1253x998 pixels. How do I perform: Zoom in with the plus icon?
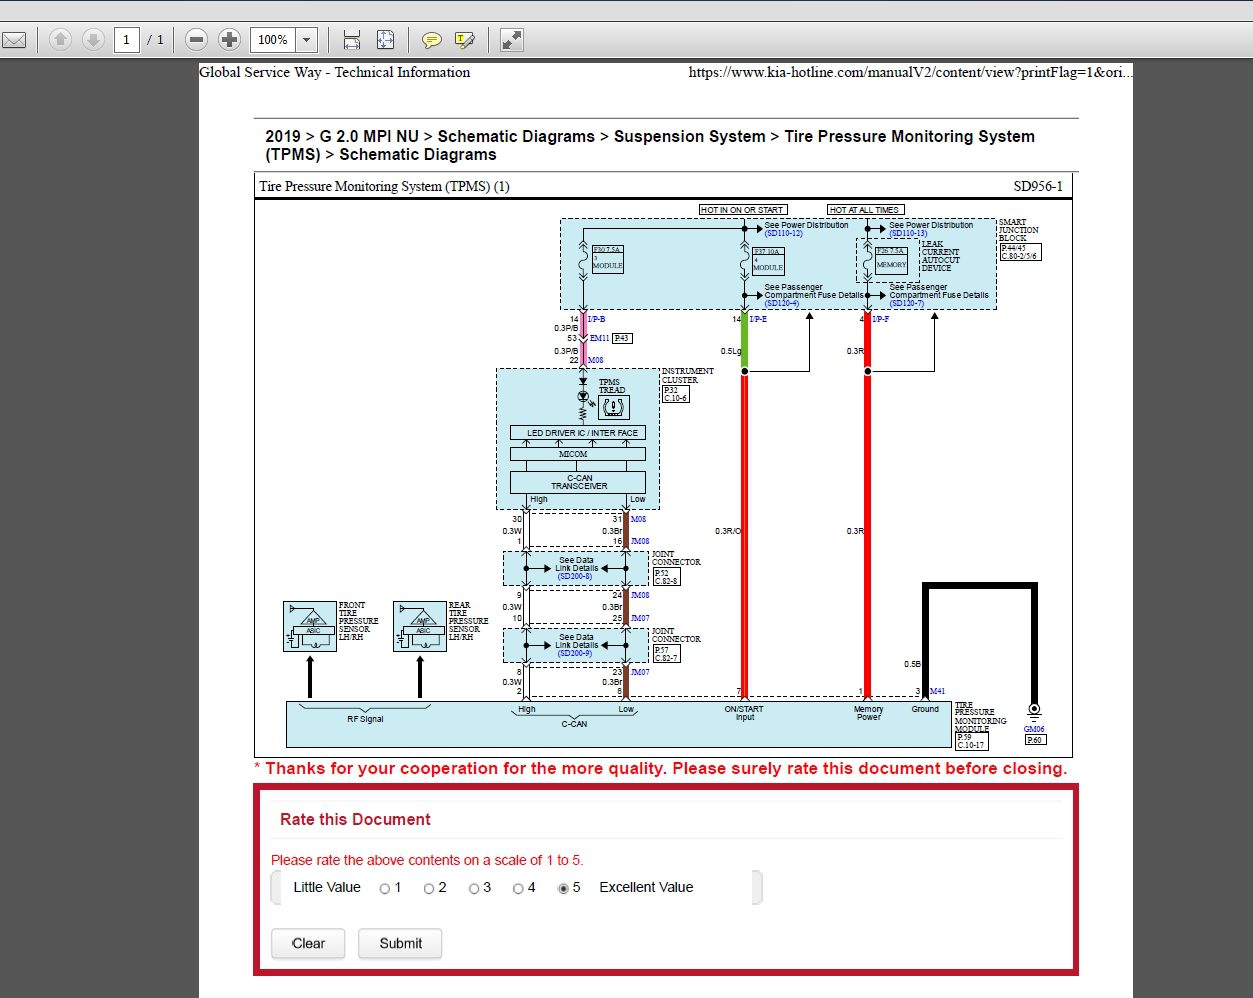click(x=229, y=40)
